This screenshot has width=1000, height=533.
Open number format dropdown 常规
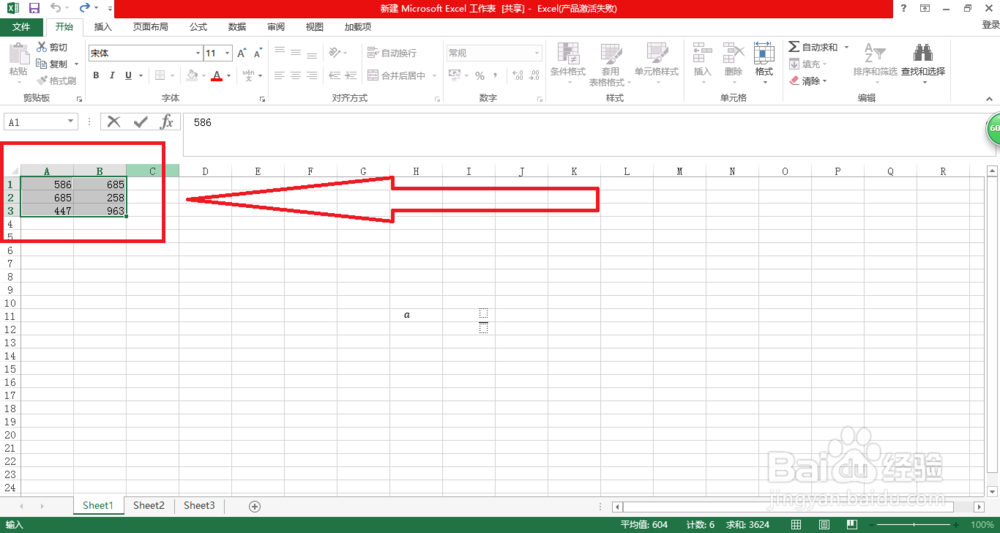pos(538,54)
